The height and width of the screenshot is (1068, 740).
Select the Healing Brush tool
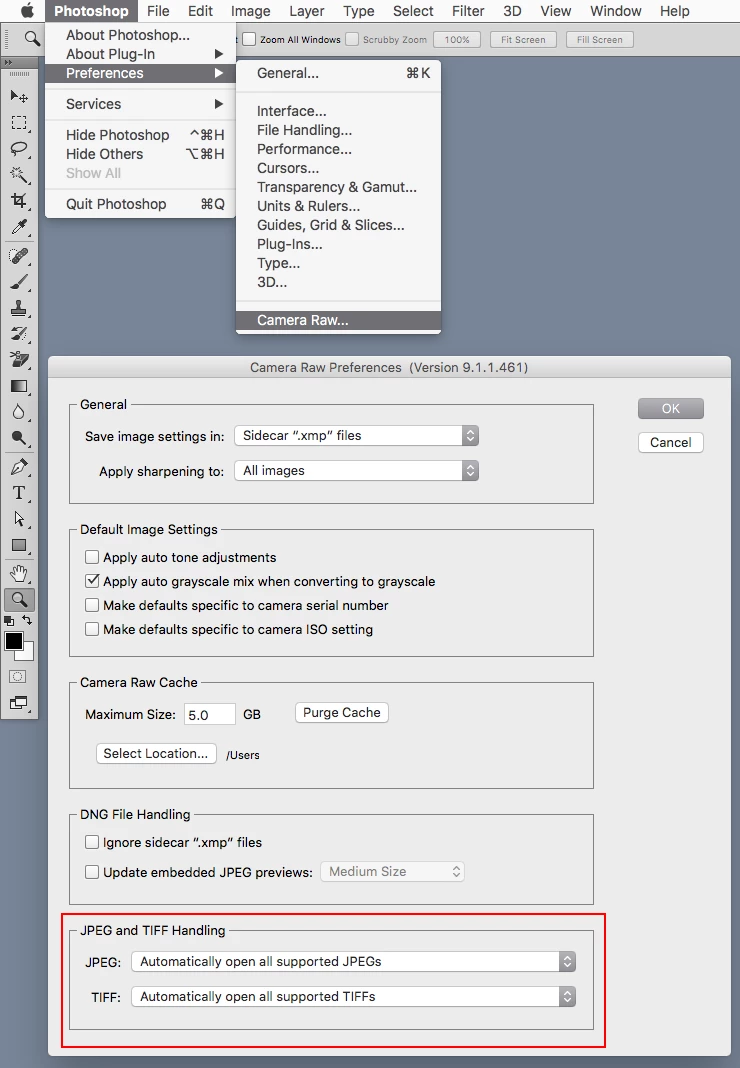19,255
